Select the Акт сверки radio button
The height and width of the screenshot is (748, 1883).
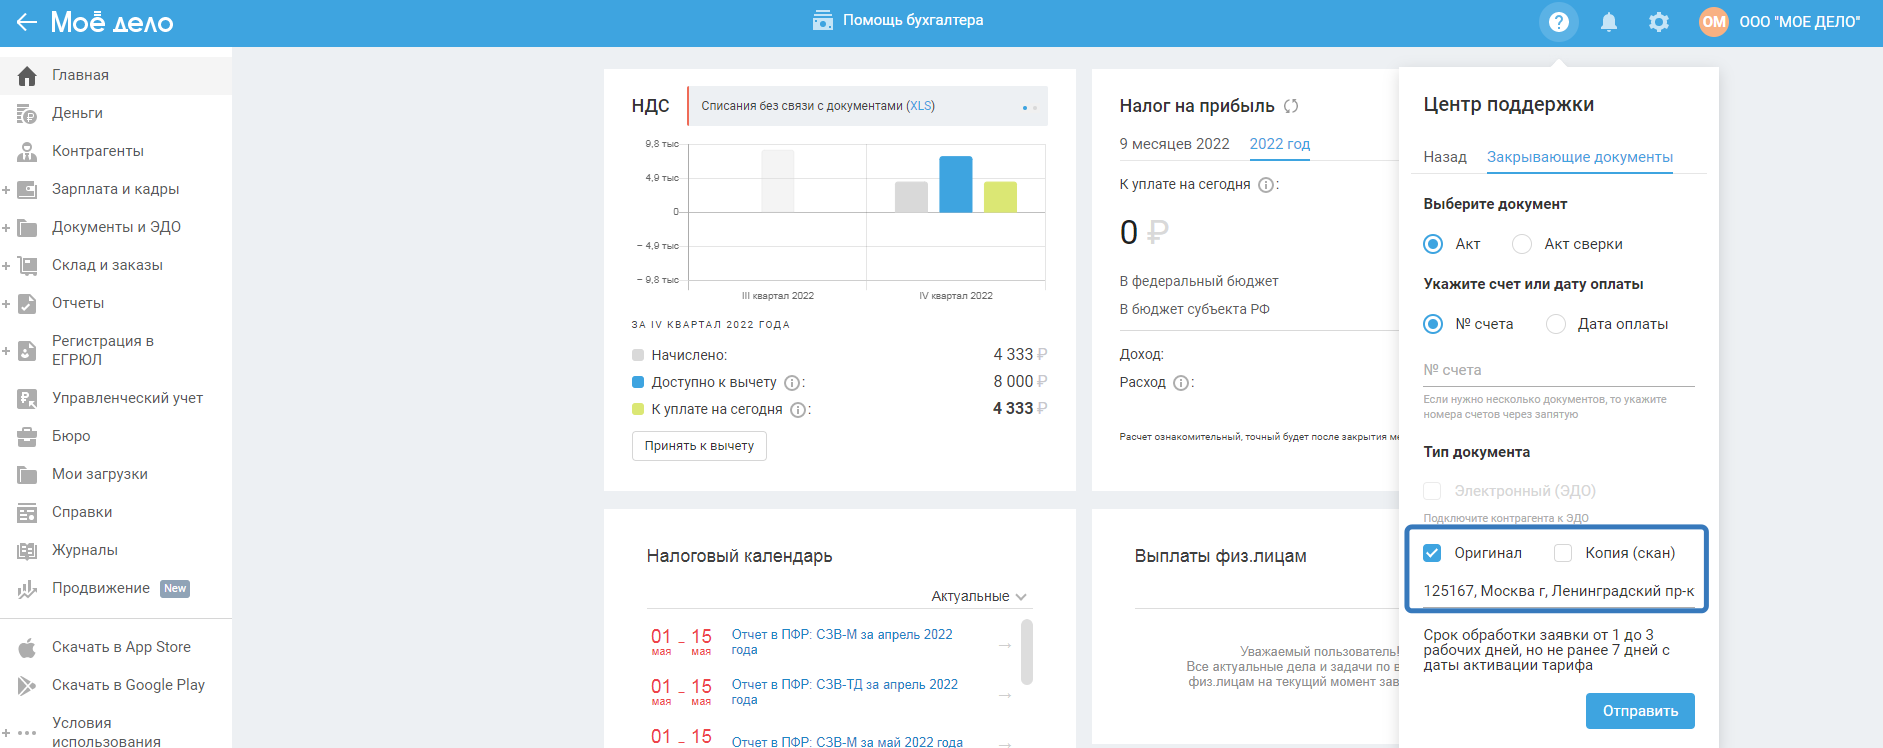pyautogui.click(x=1522, y=244)
